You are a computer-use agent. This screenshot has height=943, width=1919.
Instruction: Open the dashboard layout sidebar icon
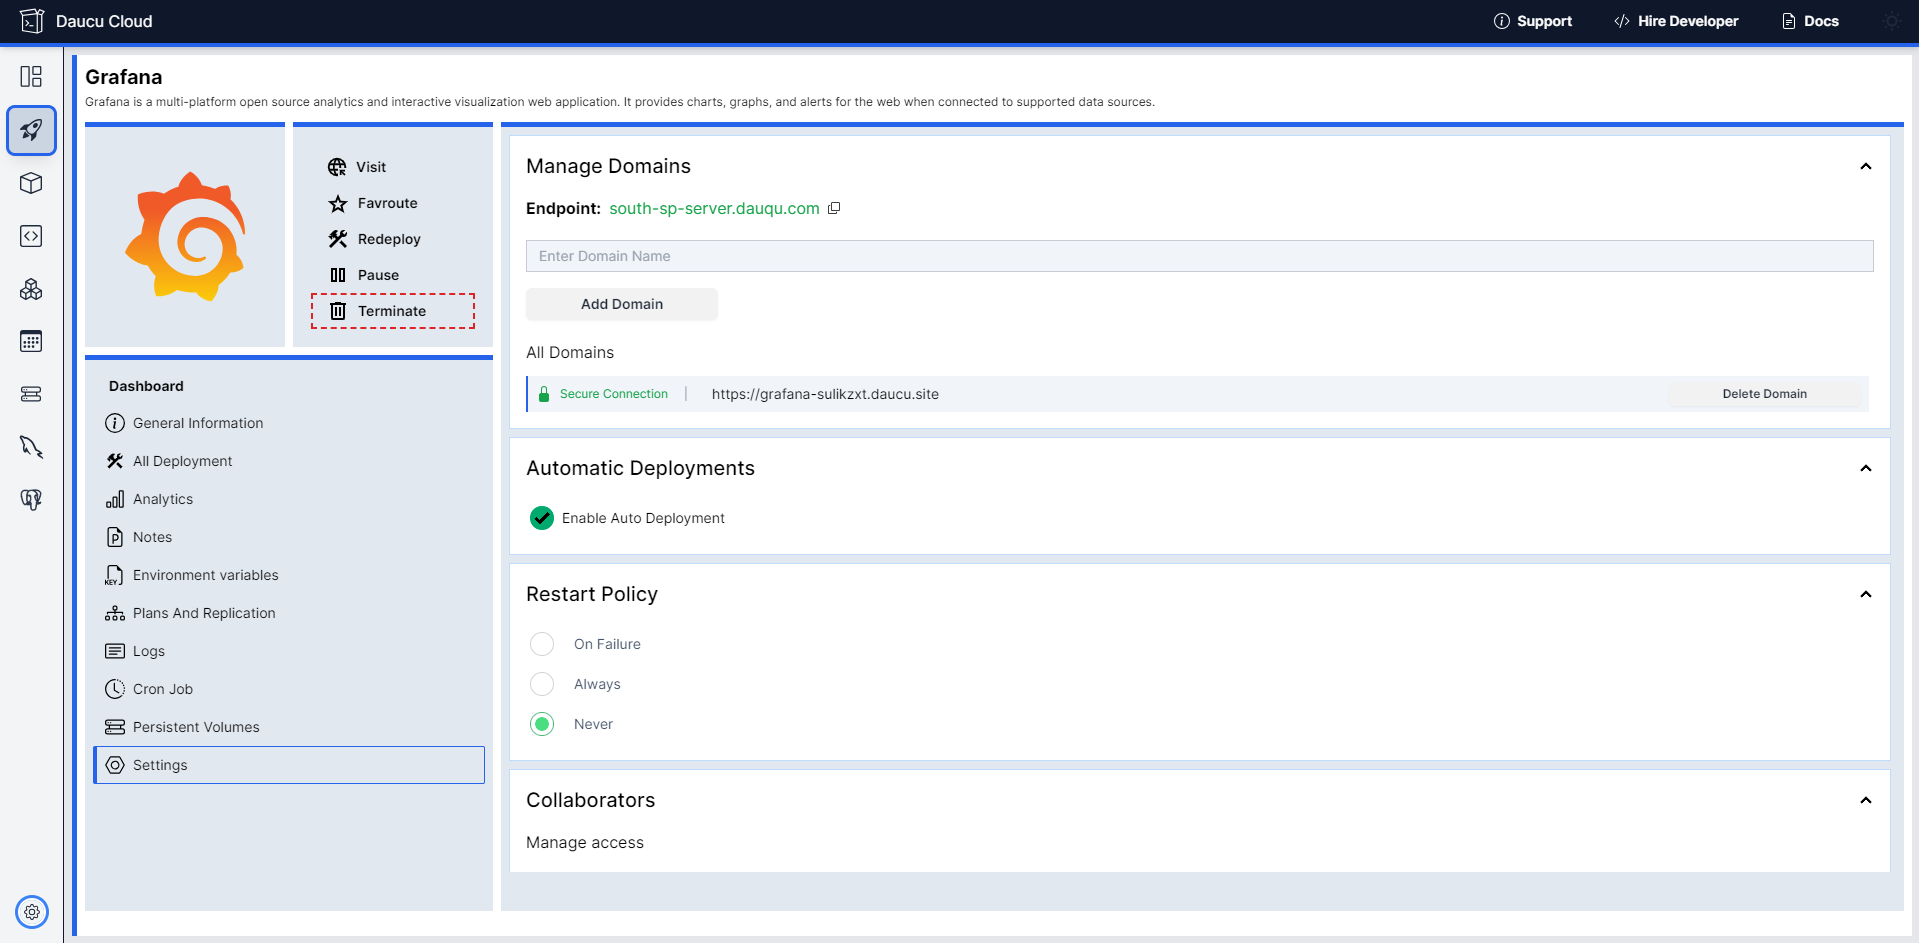(x=31, y=77)
